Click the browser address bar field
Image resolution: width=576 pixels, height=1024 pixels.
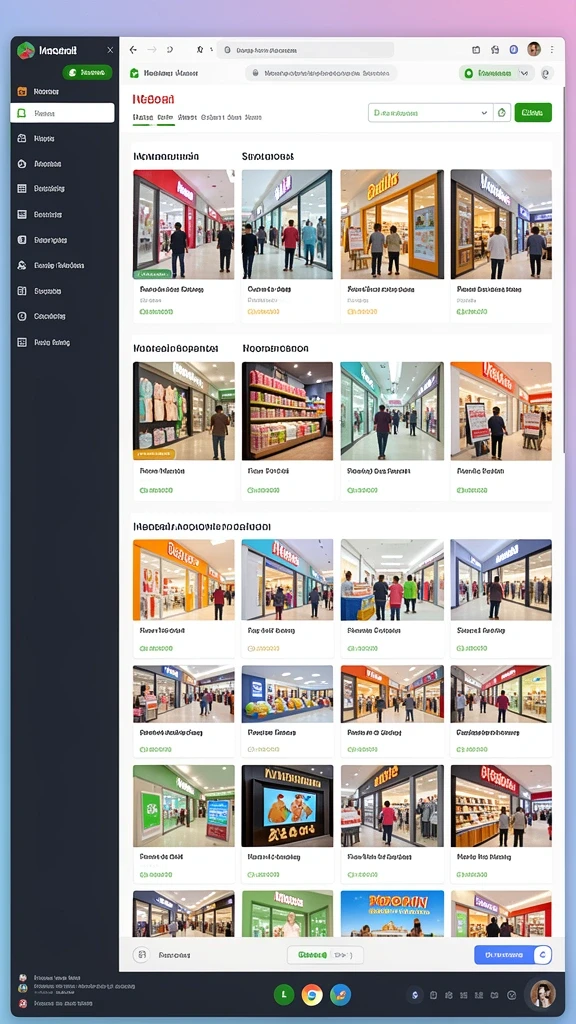pyautogui.click(x=306, y=50)
